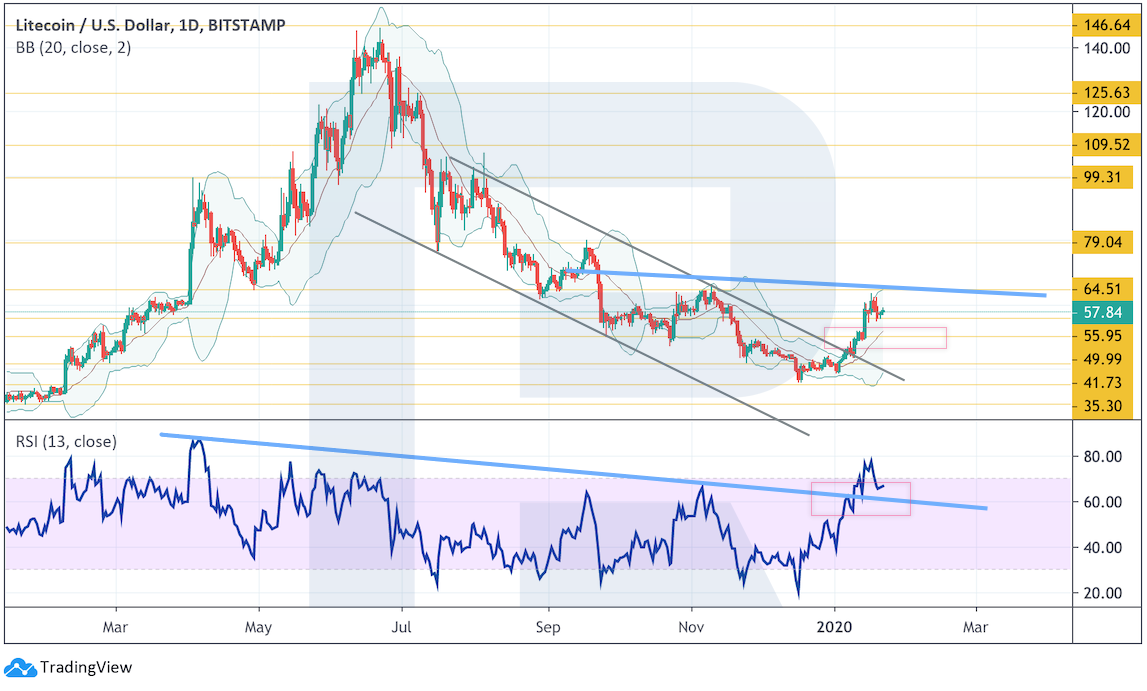Select the RSI (13, close) indicator label
The width and height of the screenshot is (1147, 691).
[x=66, y=442]
